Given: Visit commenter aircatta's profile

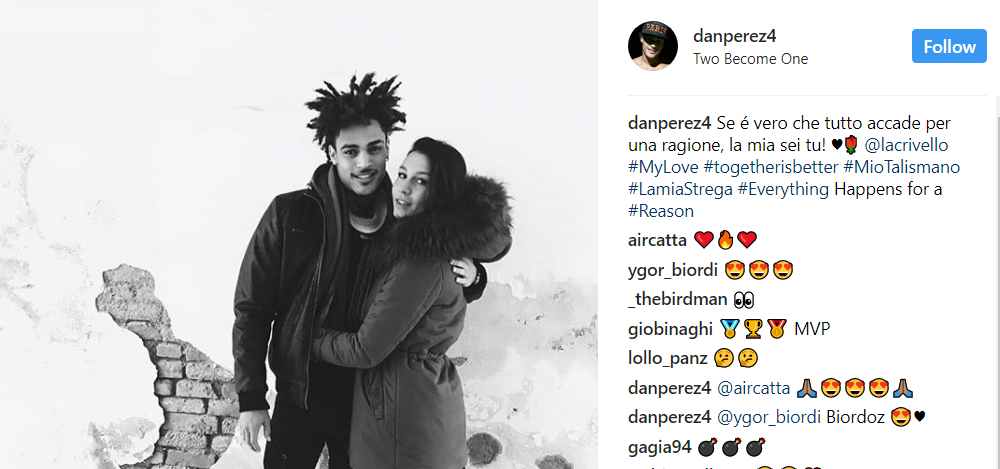Looking at the screenshot, I should (x=658, y=241).
